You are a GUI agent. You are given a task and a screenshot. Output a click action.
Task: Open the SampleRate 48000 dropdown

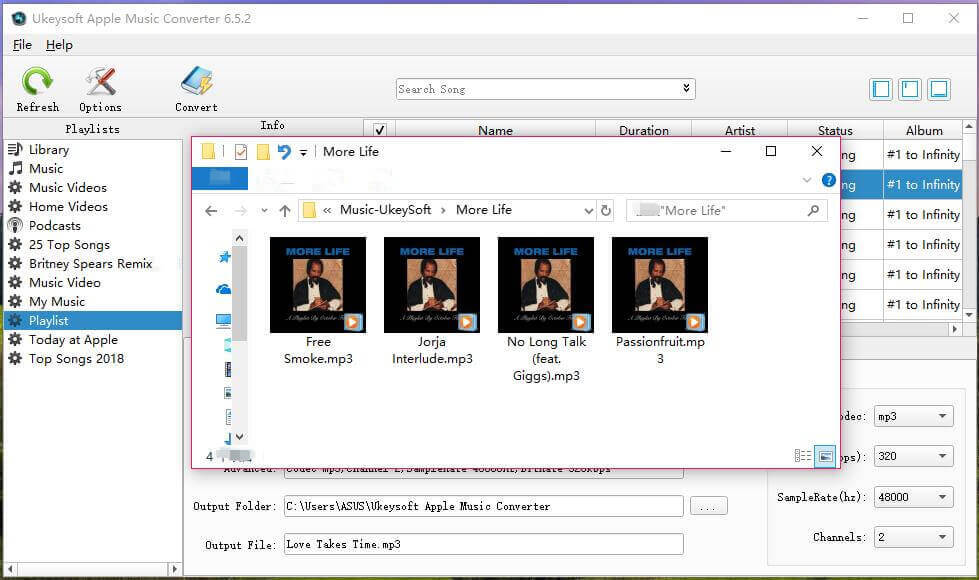click(x=913, y=497)
